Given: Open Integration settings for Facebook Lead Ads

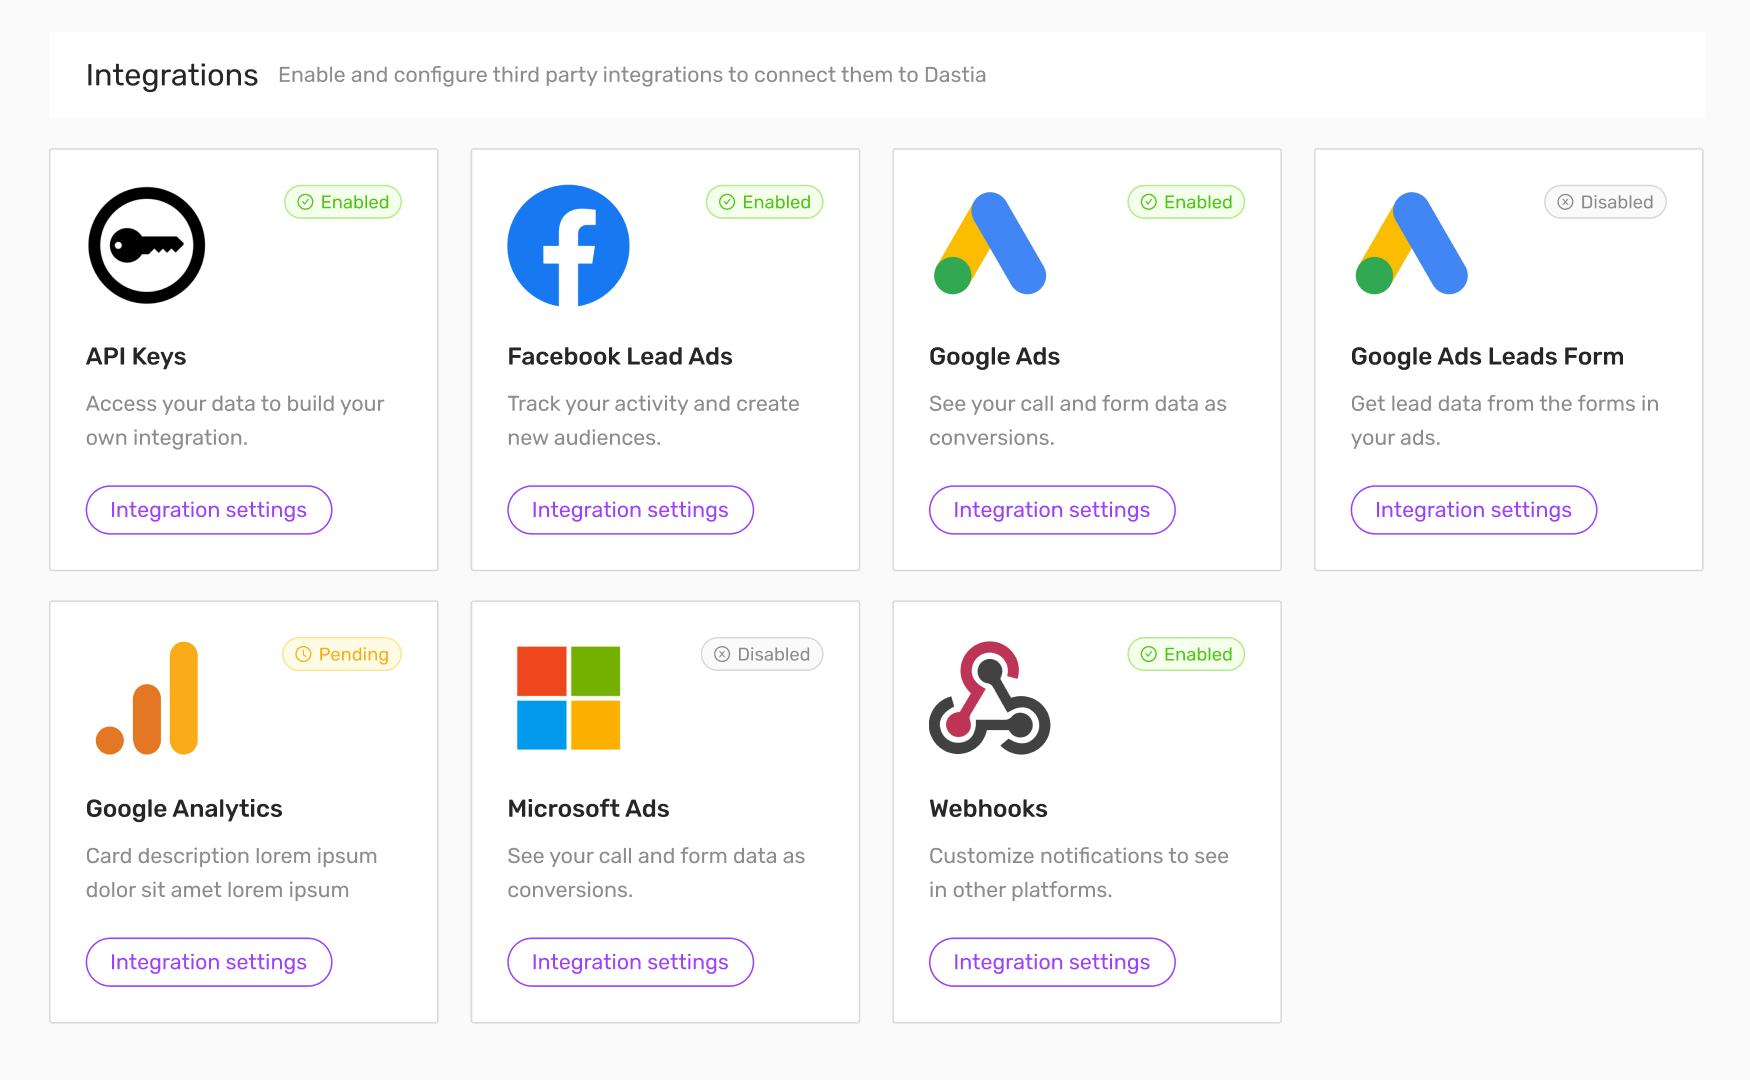Looking at the screenshot, I should pos(630,510).
